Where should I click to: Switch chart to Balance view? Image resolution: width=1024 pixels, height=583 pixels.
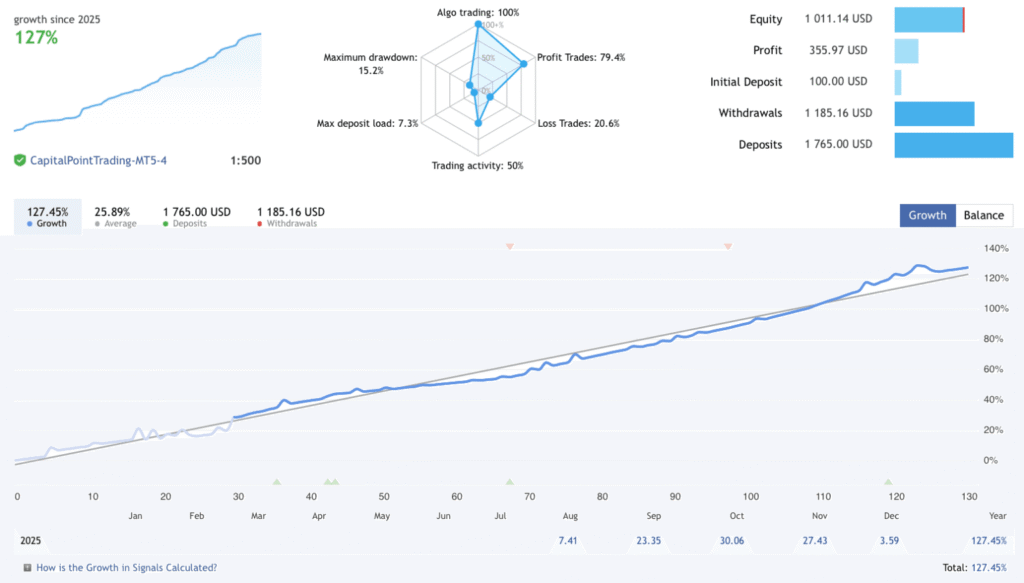pyautogui.click(x=984, y=215)
